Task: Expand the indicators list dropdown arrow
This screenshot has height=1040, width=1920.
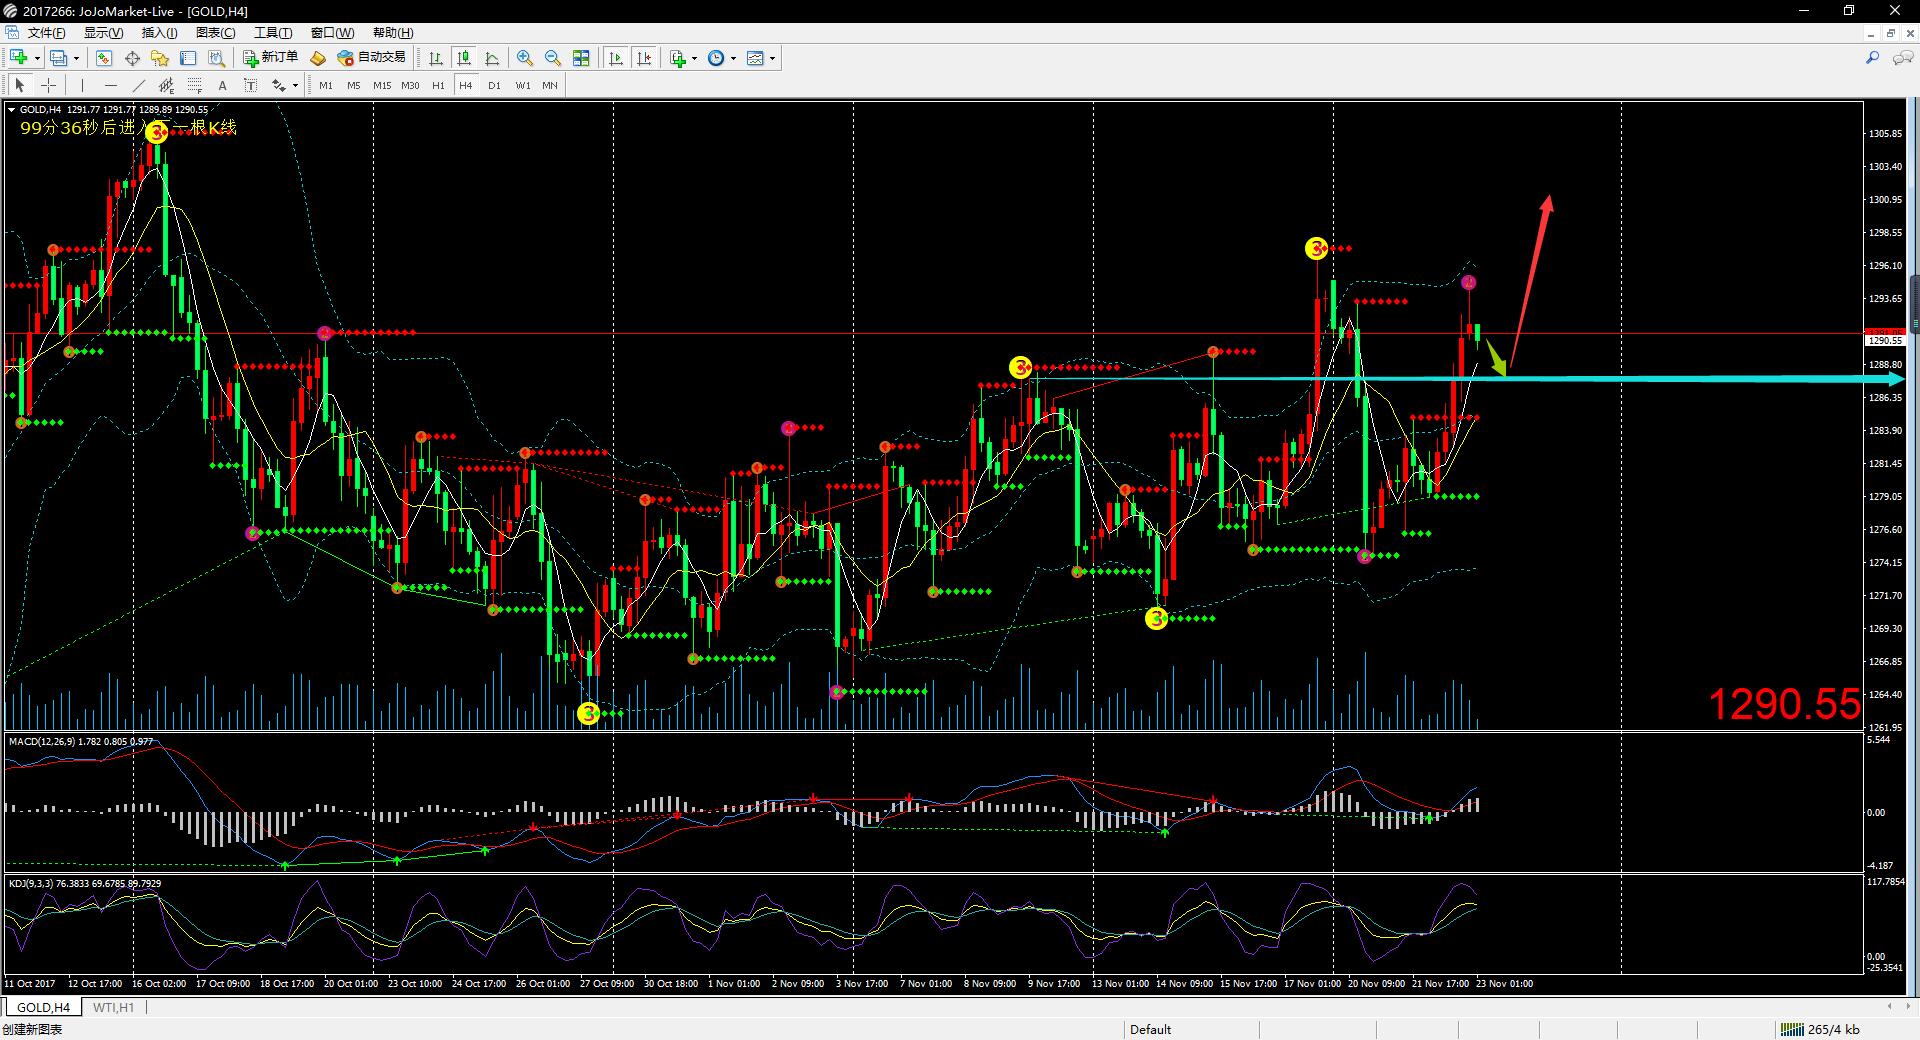Action: click(x=694, y=58)
